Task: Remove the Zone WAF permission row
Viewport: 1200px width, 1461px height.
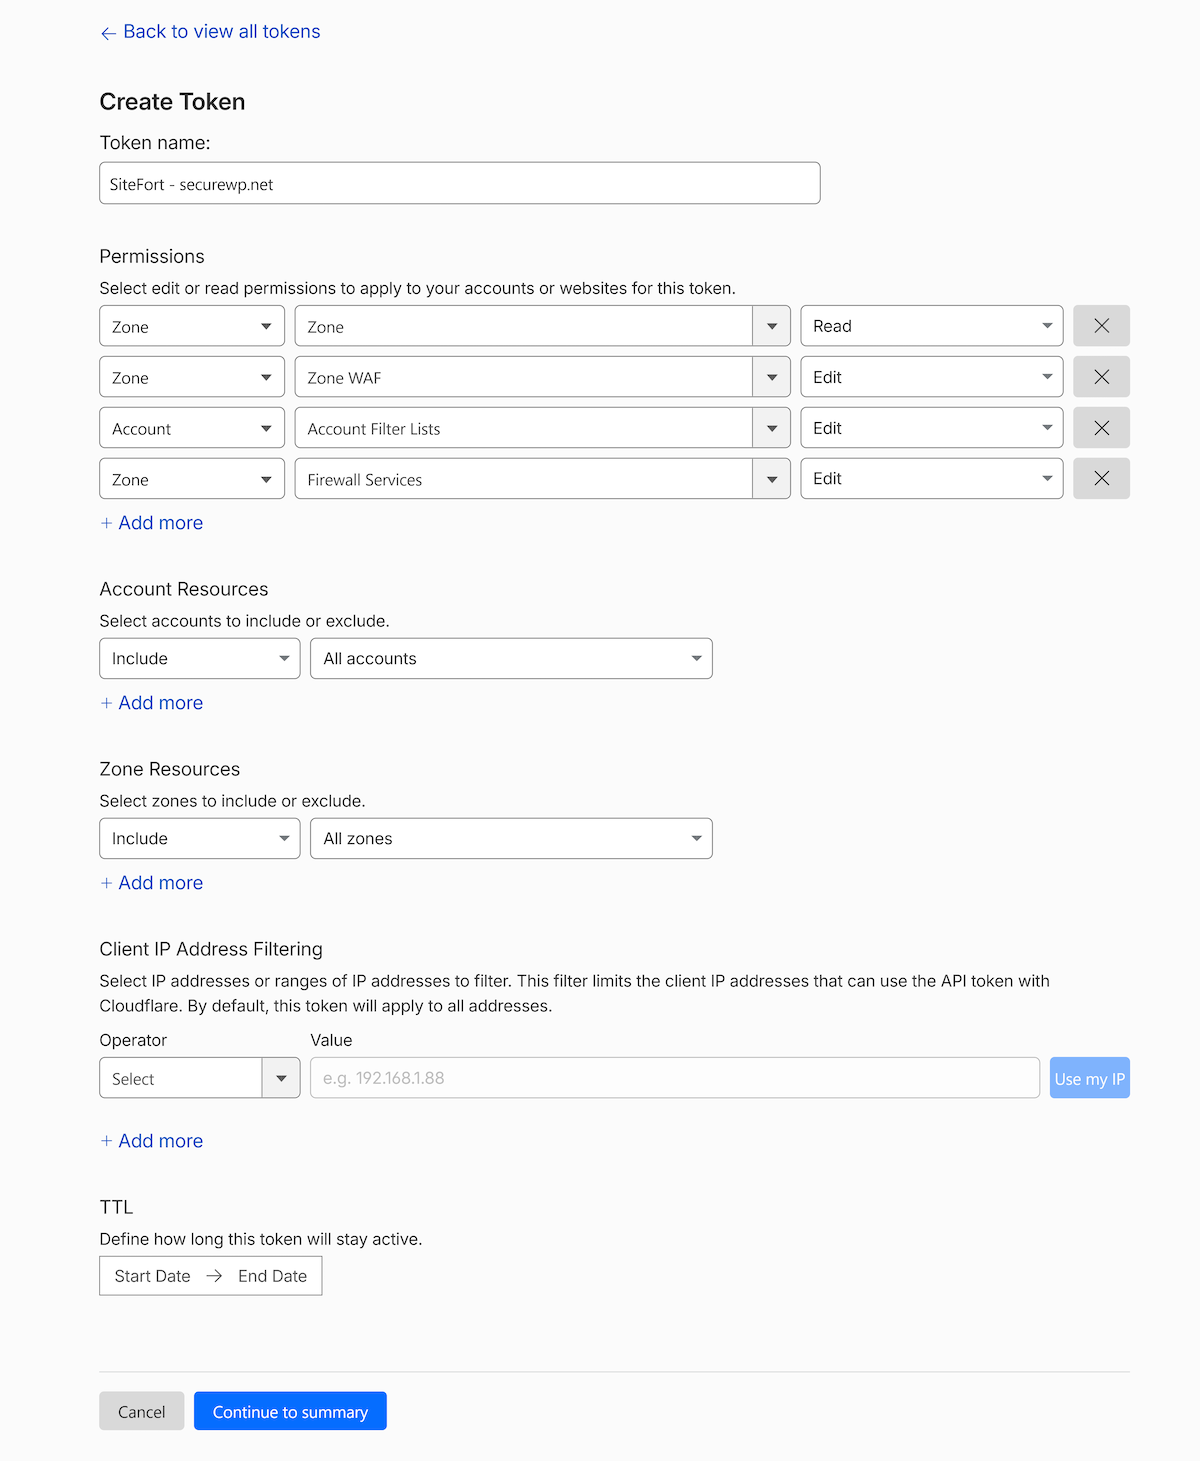Action: tap(1101, 377)
